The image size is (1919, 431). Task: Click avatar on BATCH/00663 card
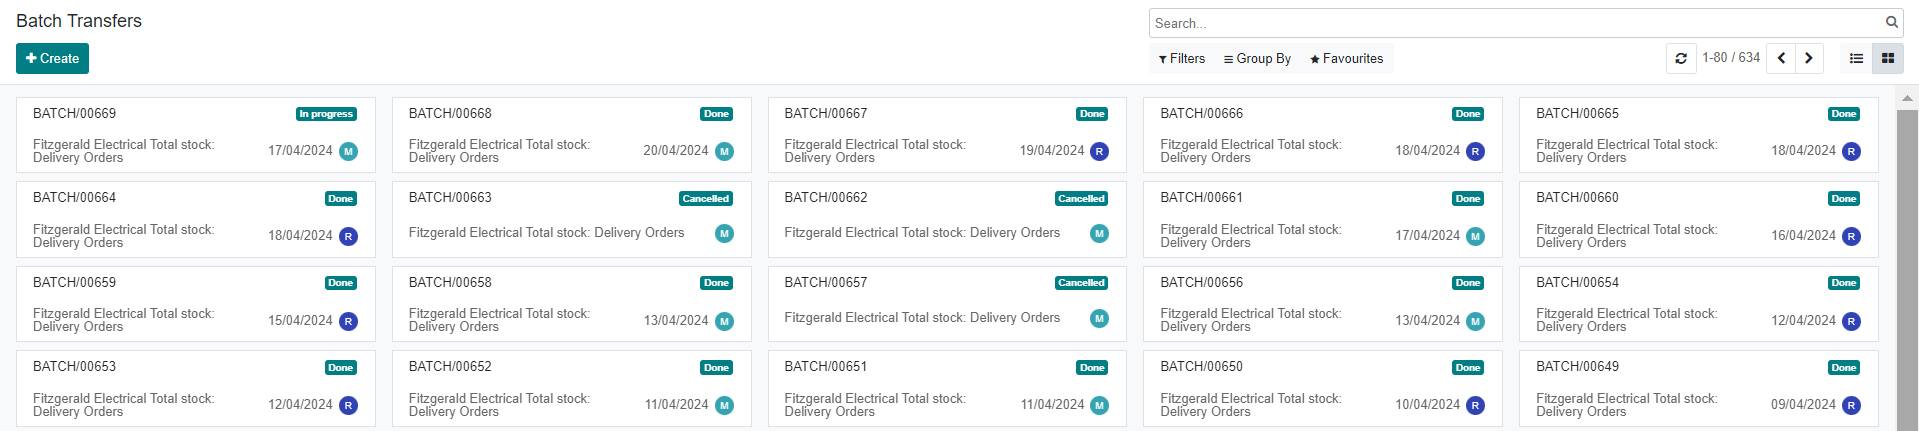coord(724,234)
